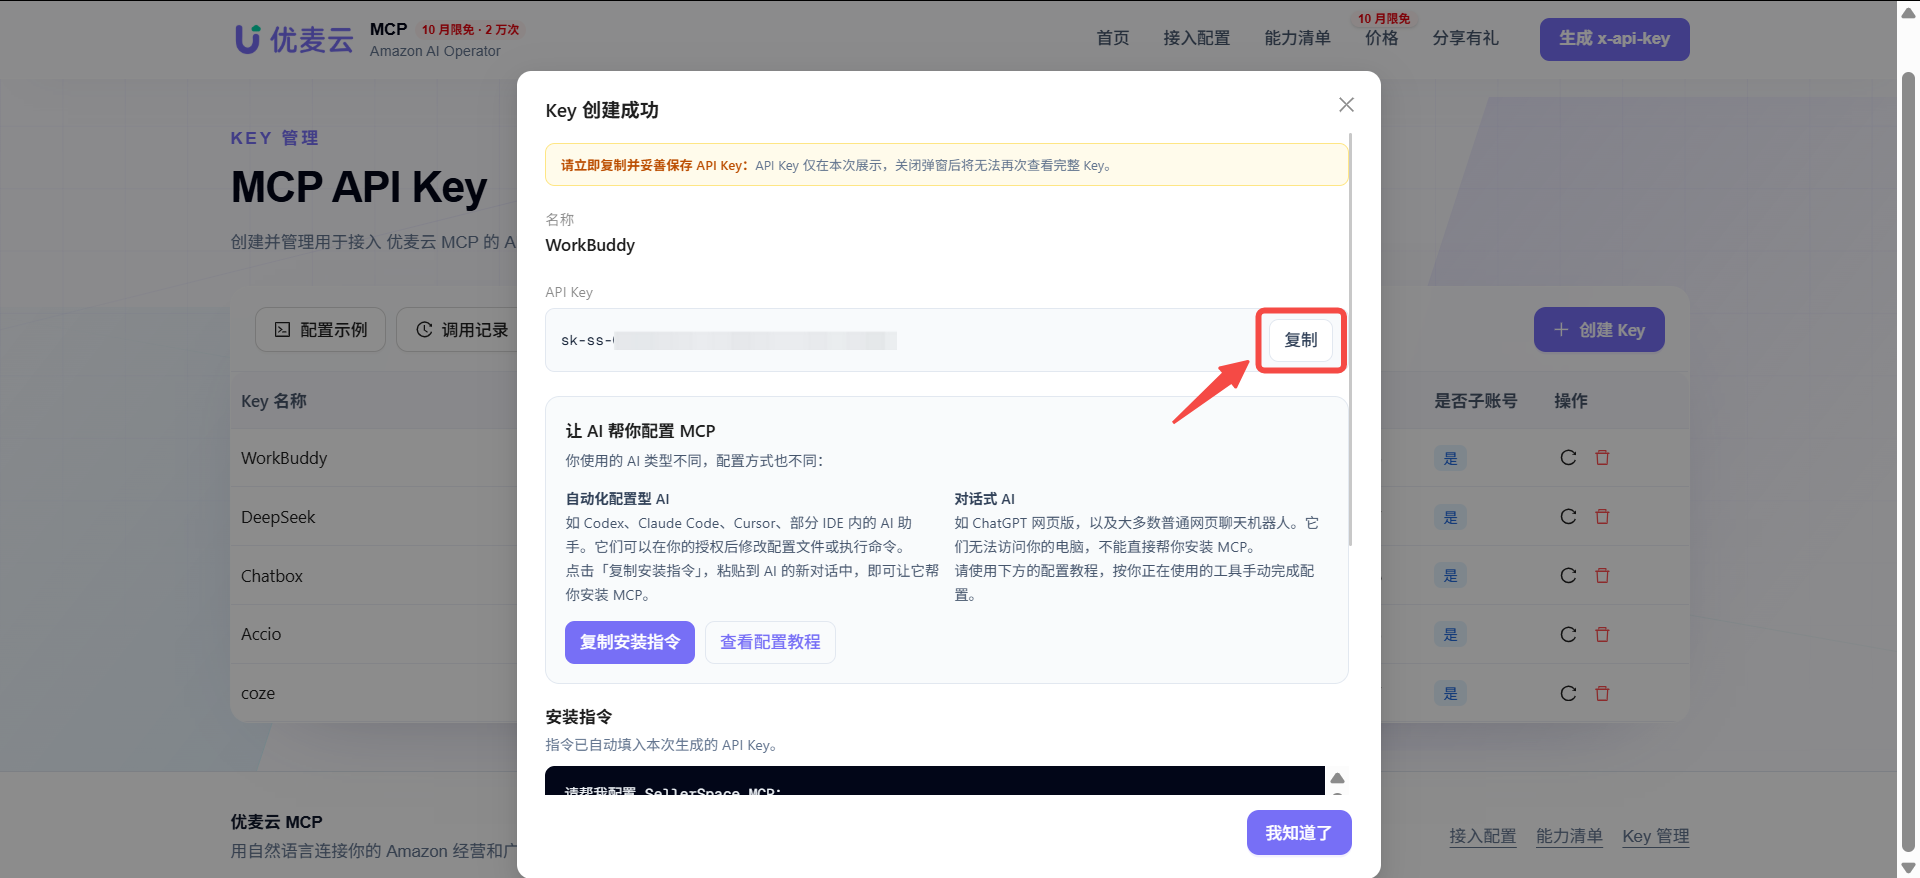Delete the Chatbox key via trash icon
Image resolution: width=1920 pixels, height=878 pixels.
pyautogui.click(x=1602, y=576)
